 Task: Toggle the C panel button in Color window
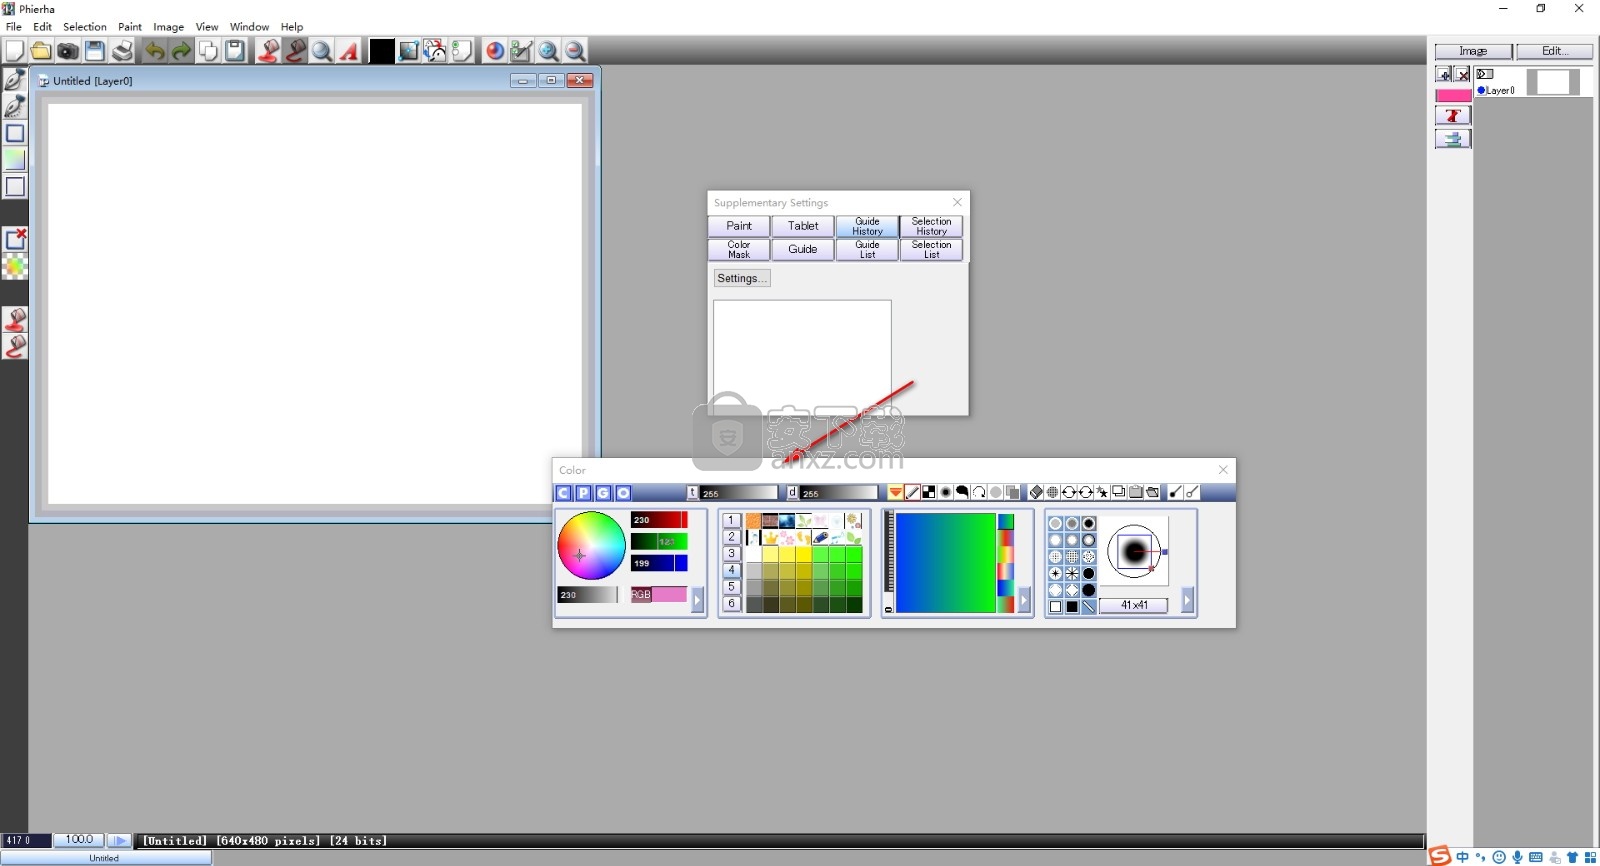563,493
